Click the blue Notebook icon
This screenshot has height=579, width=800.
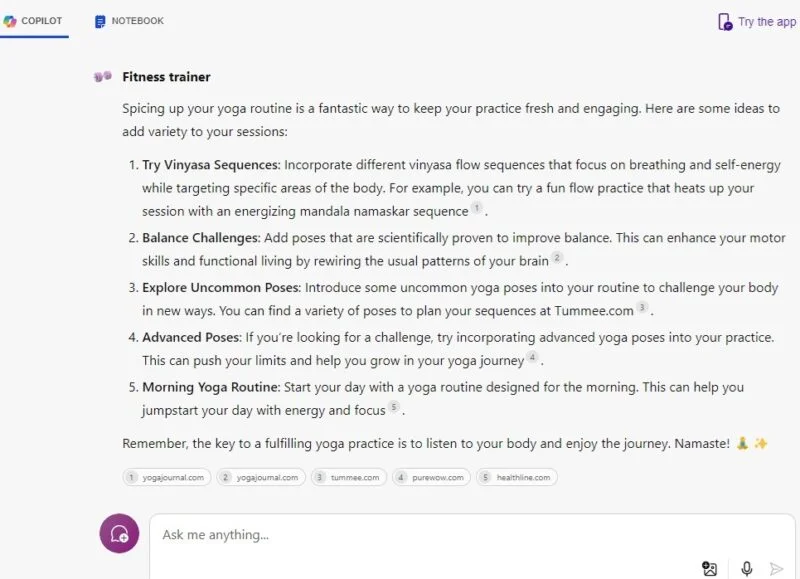click(100, 19)
